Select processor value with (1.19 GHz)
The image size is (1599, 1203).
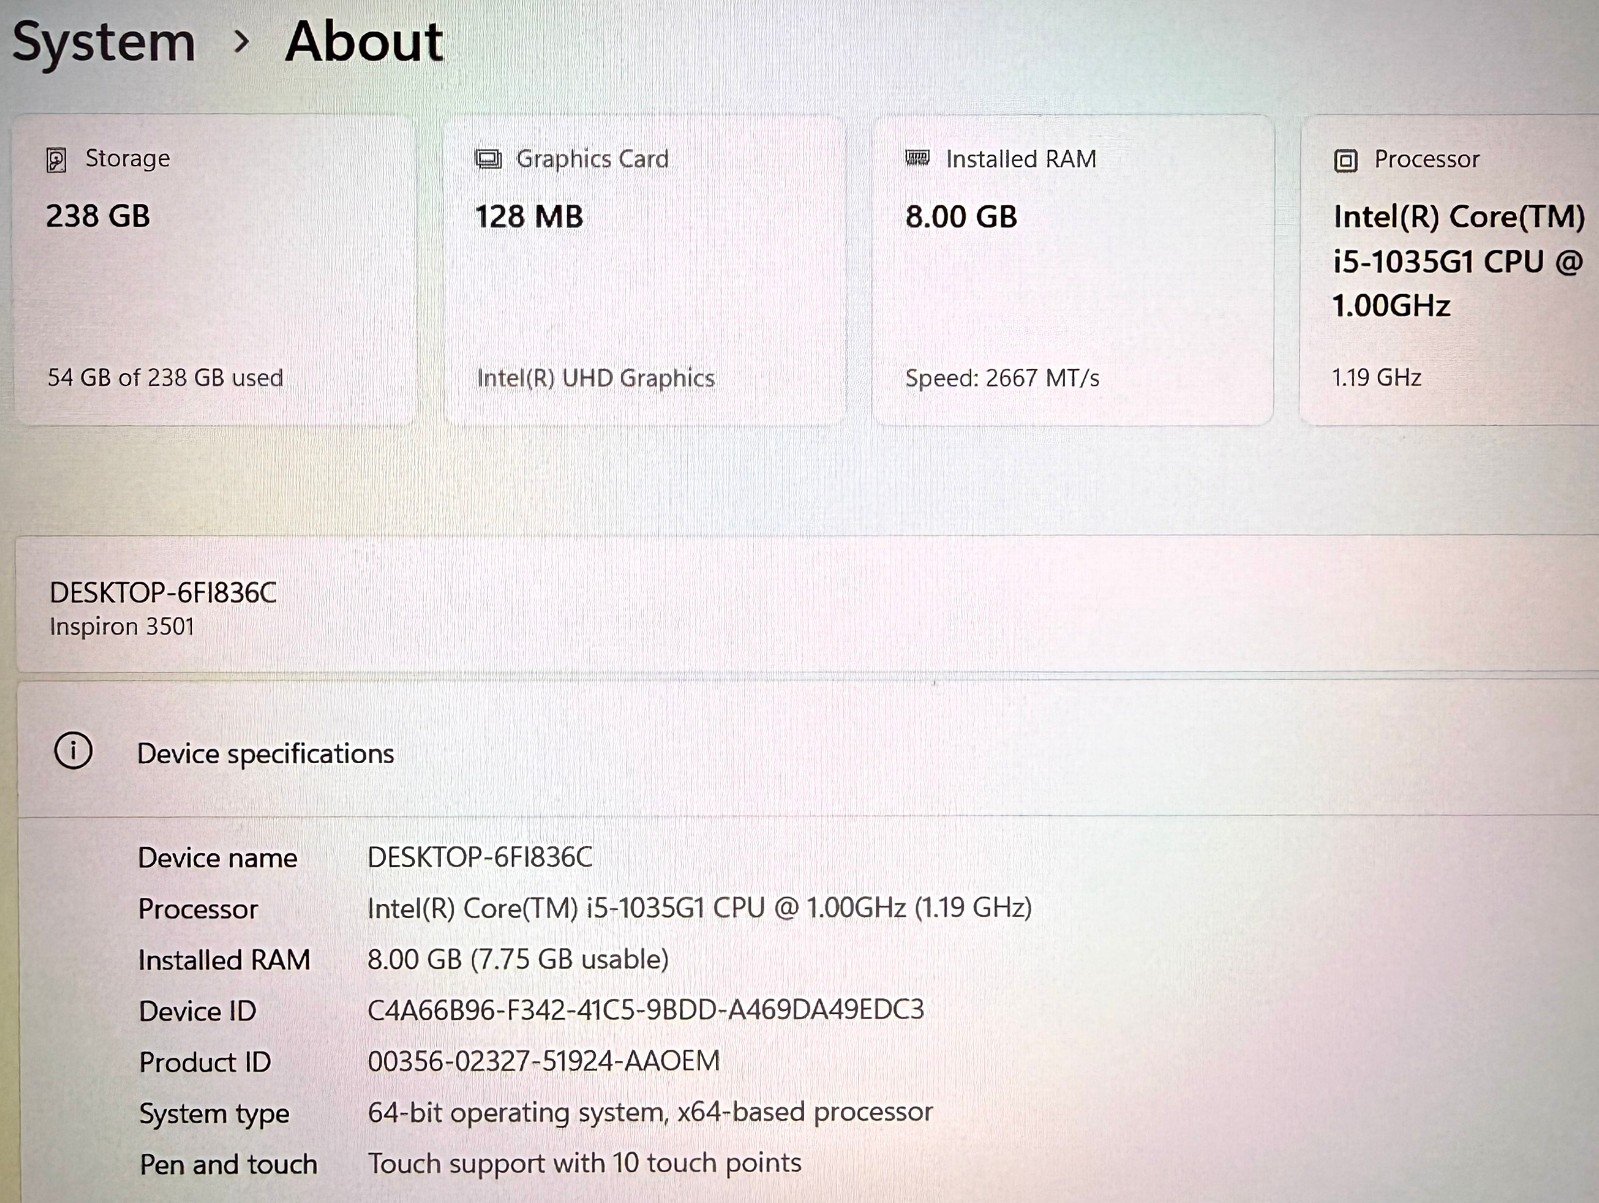[700, 908]
